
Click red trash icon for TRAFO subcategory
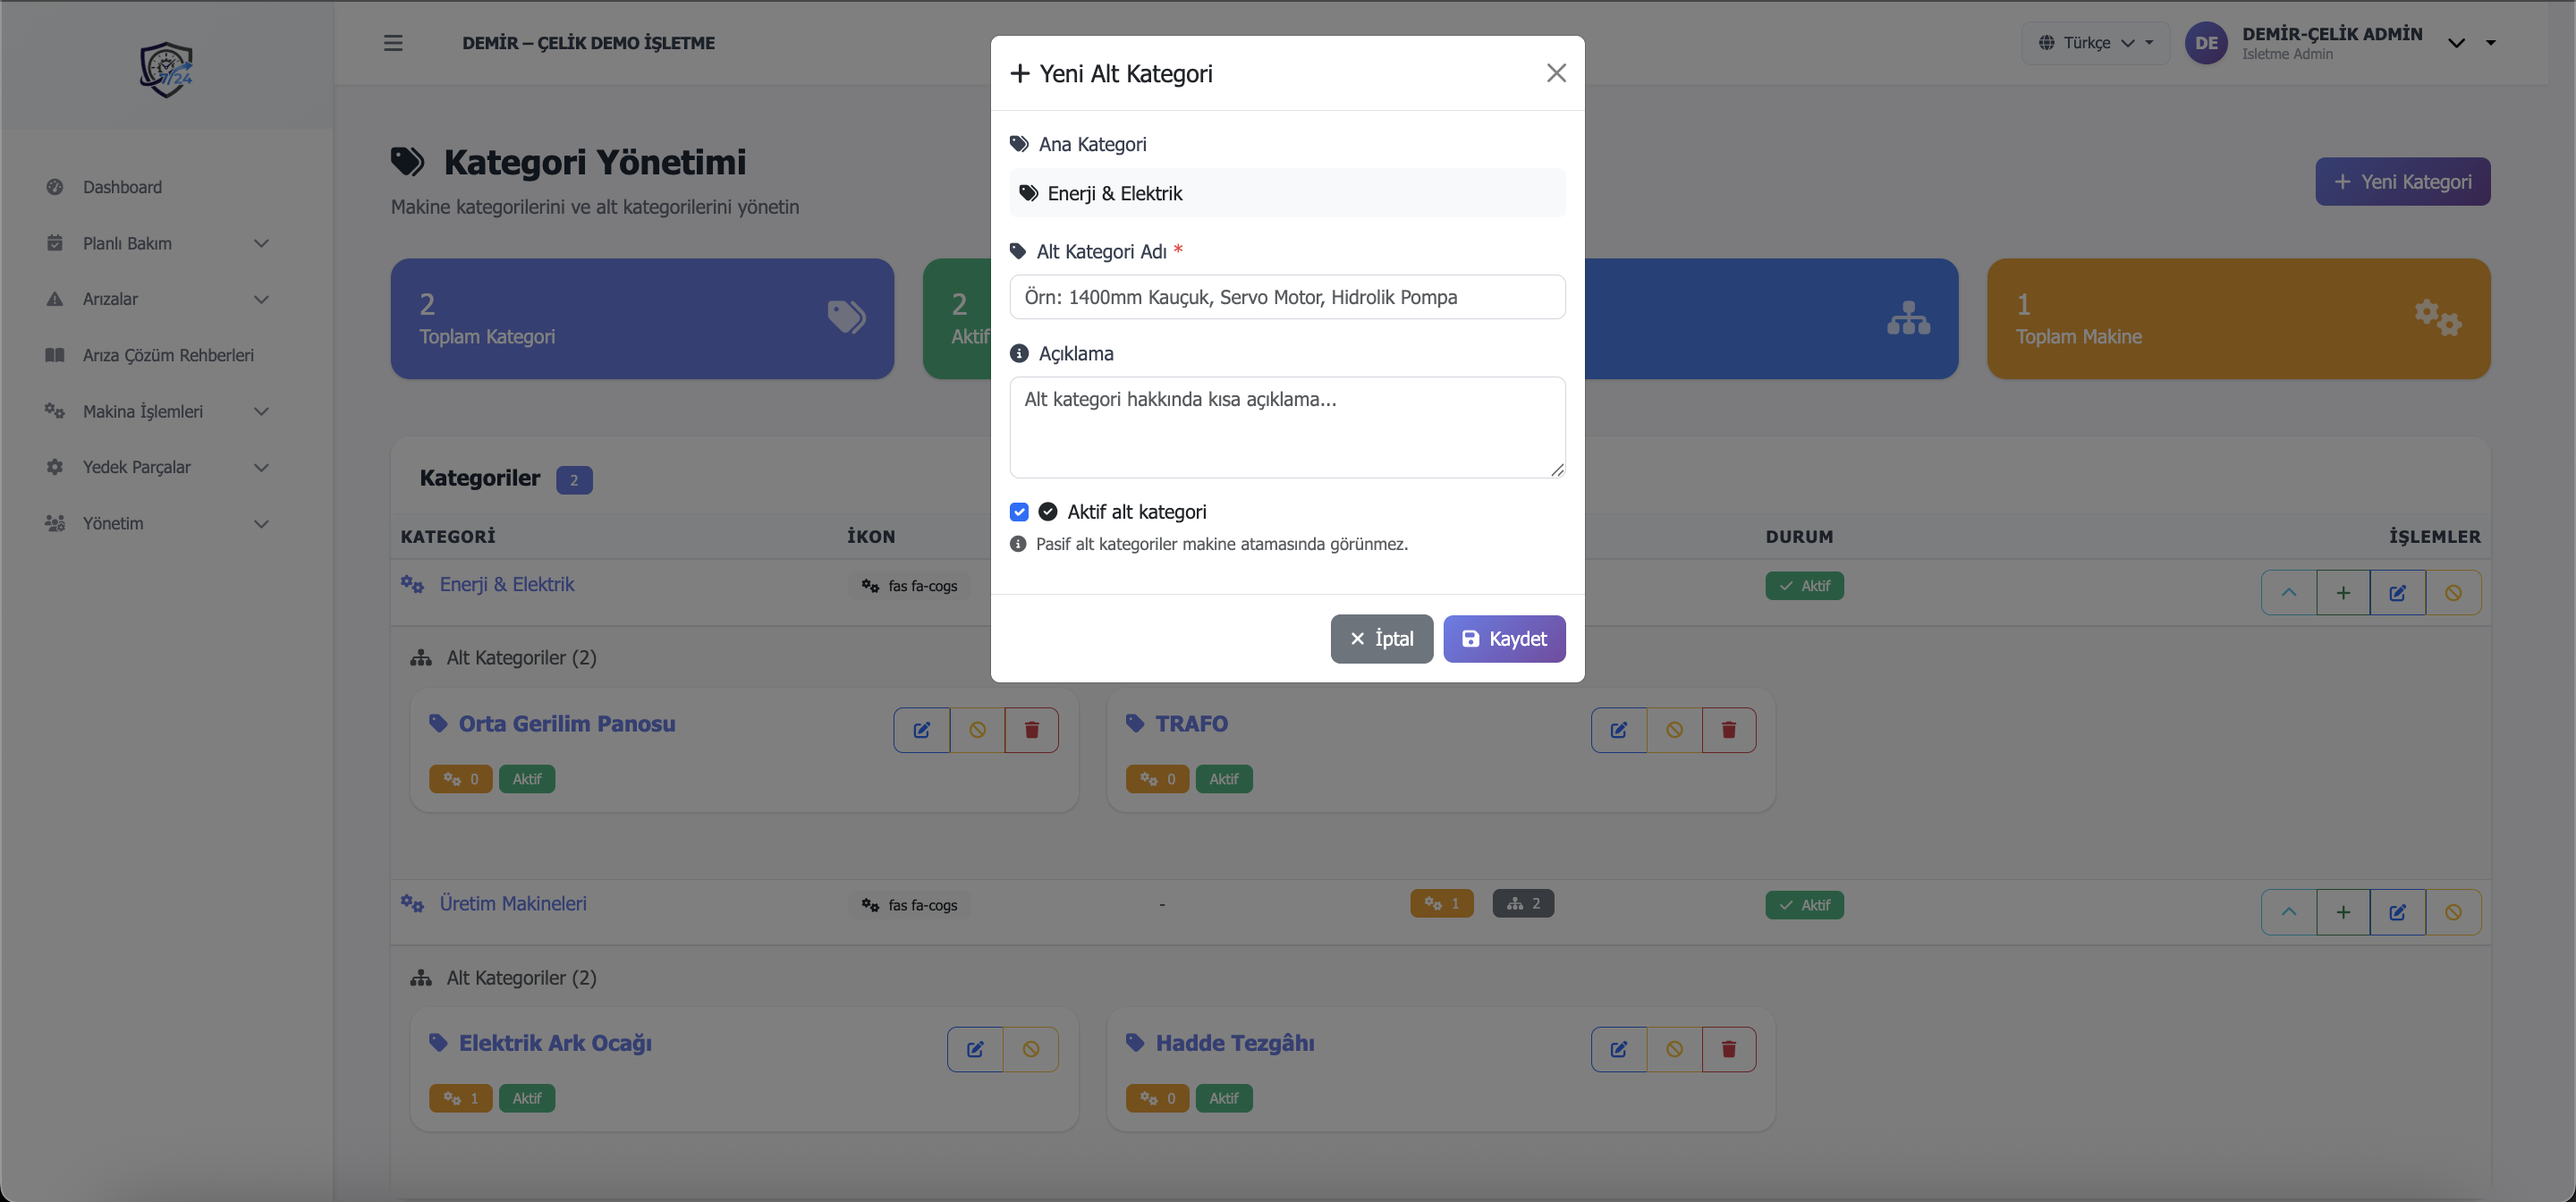[x=1728, y=730]
